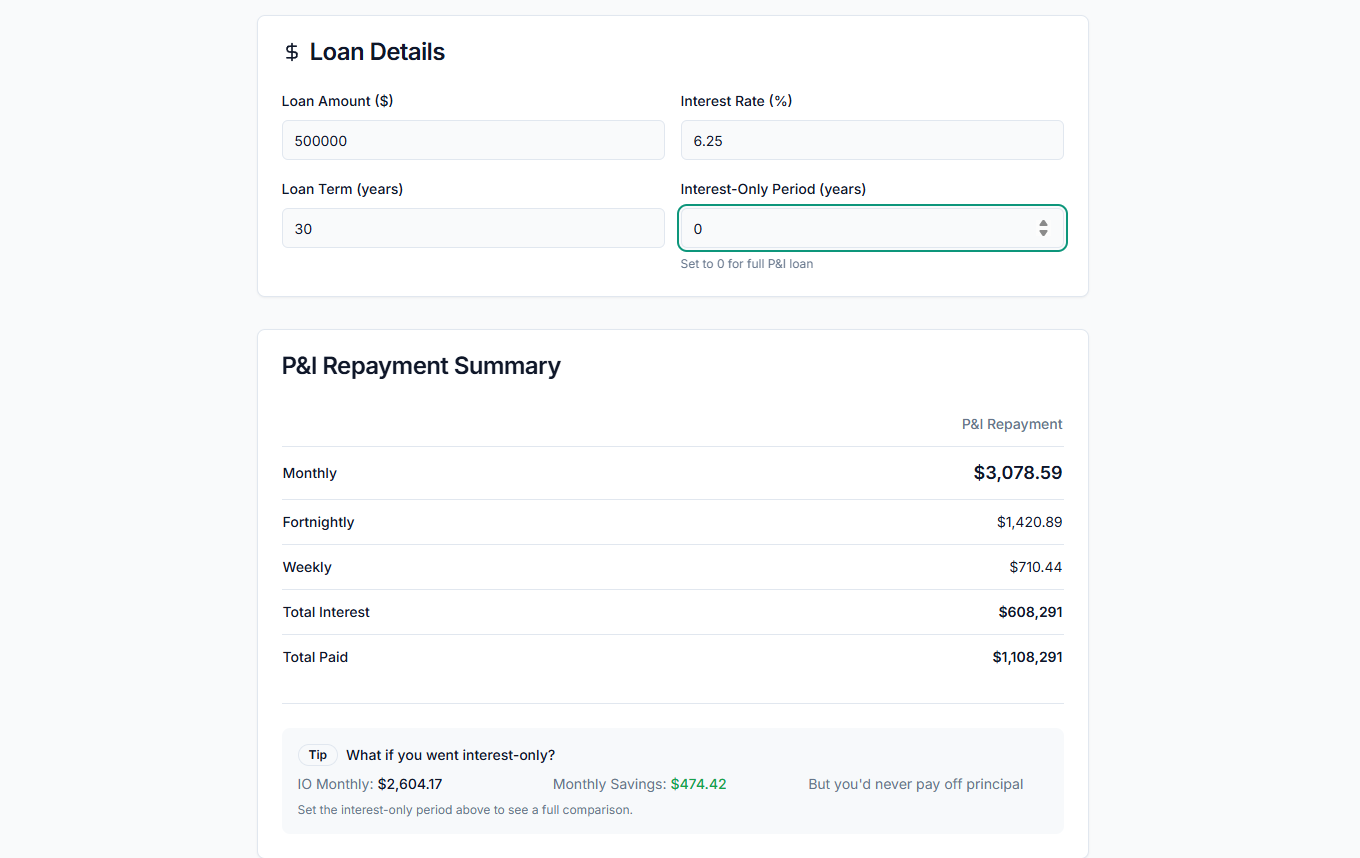The height and width of the screenshot is (858, 1360).
Task: Click the Fortnightly row amount $1,420.89
Action: 1029,522
